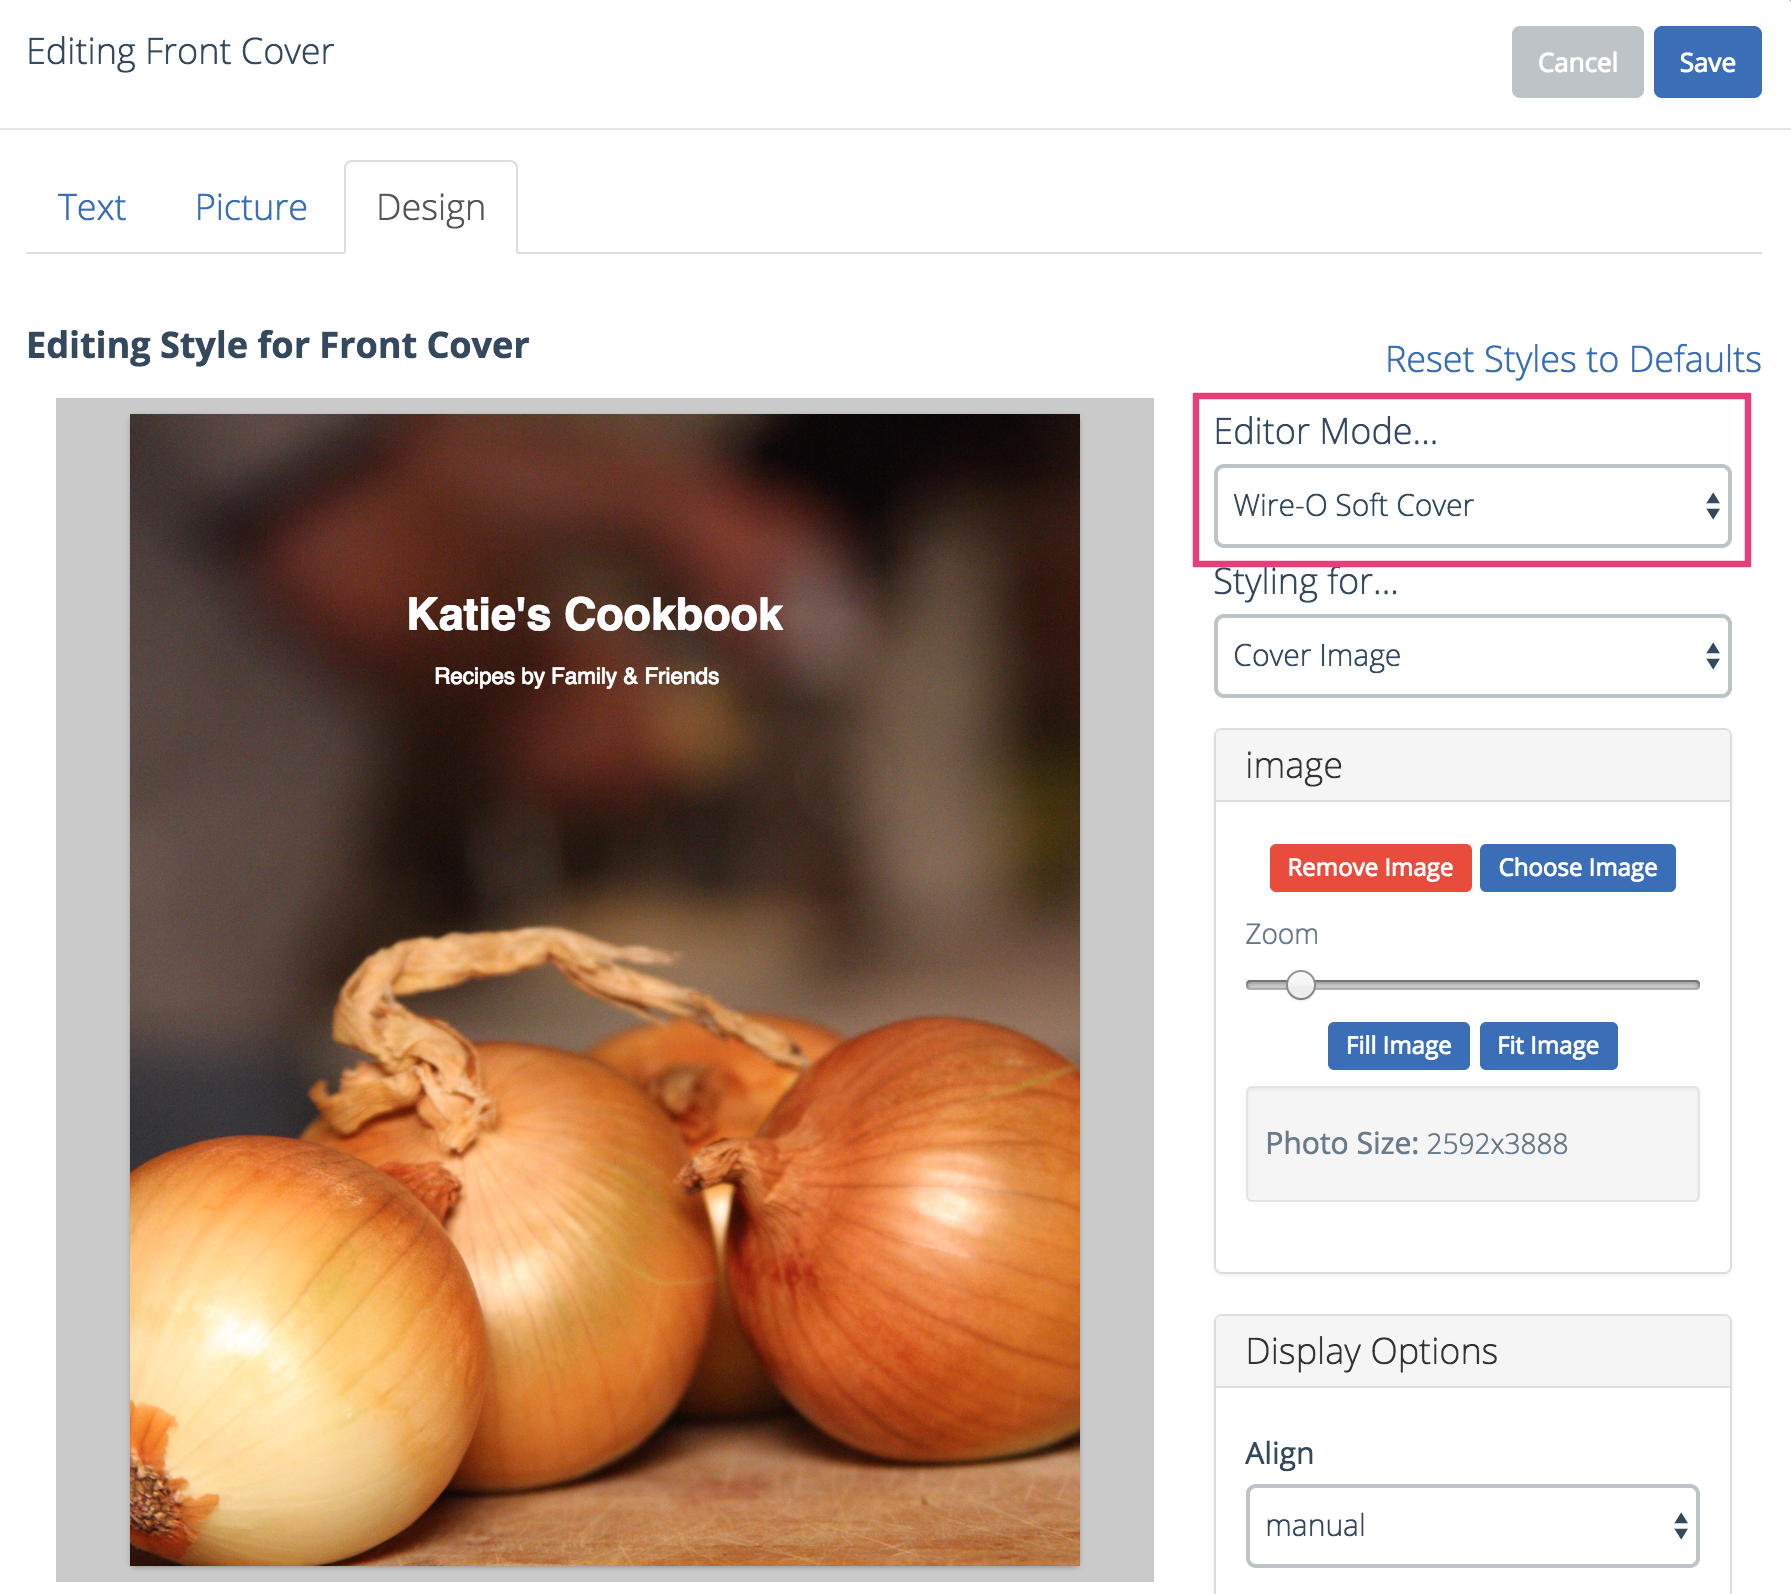Image resolution: width=1791 pixels, height=1594 pixels.
Task: Click the Editing Style for Front Cover heading
Action: [x=278, y=345]
